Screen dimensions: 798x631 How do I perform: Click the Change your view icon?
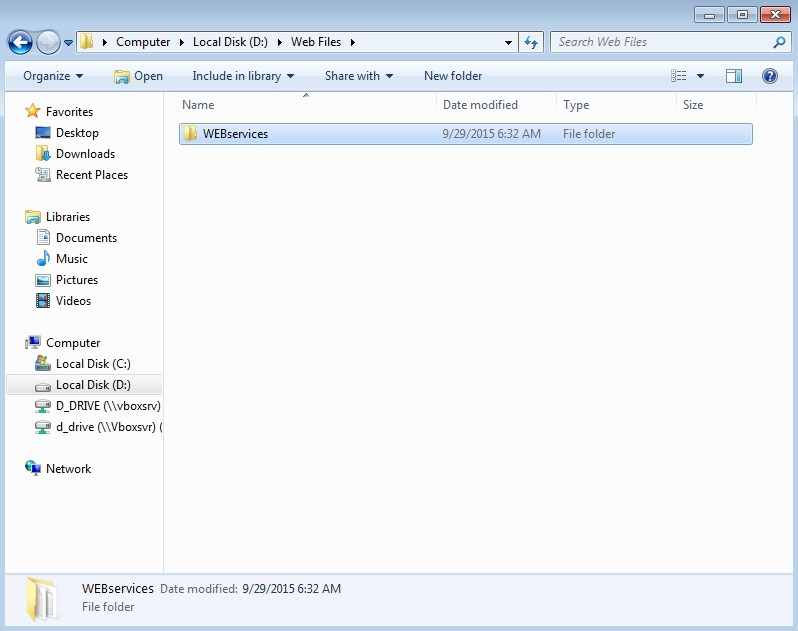[680, 76]
